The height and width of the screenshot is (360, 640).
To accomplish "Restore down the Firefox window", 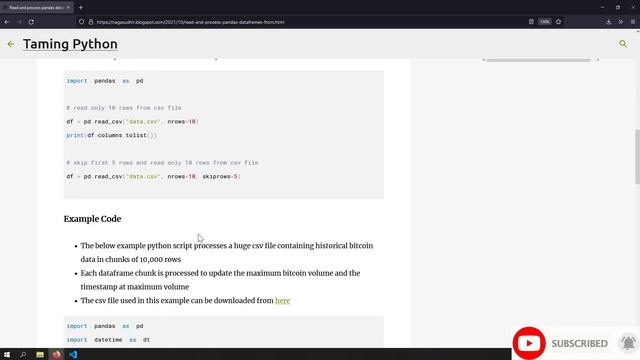I will tap(618, 7).
